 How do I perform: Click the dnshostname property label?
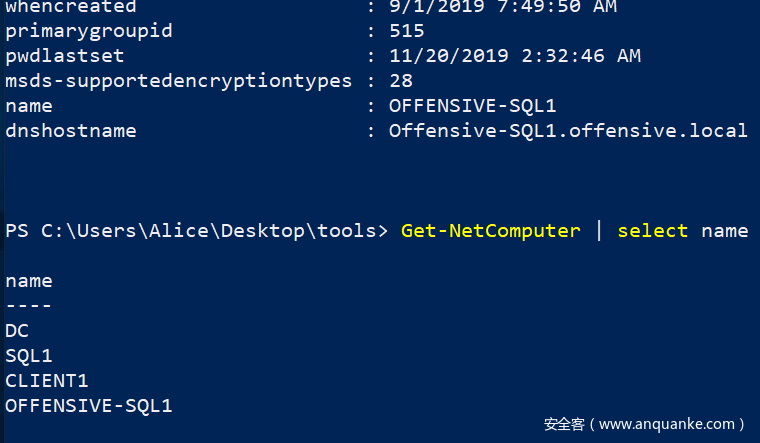coord(70,131)
